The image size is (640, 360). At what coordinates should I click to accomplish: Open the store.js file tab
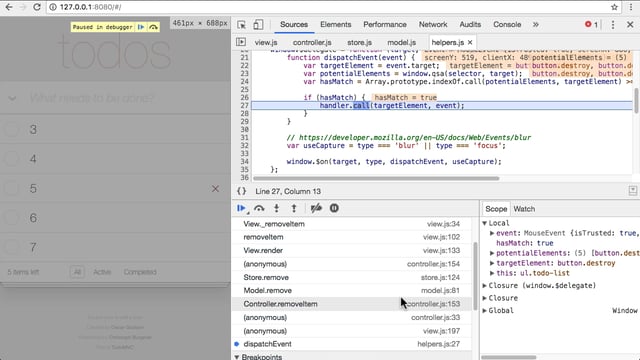359,42
